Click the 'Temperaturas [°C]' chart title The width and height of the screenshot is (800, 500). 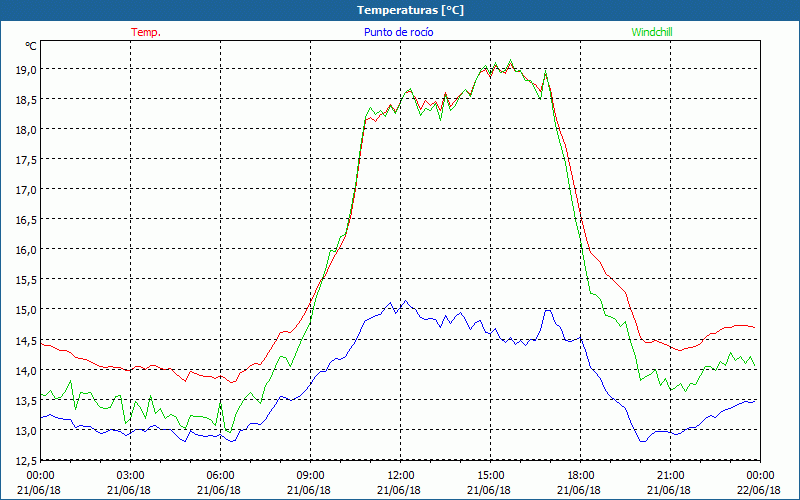coord(410,10)
